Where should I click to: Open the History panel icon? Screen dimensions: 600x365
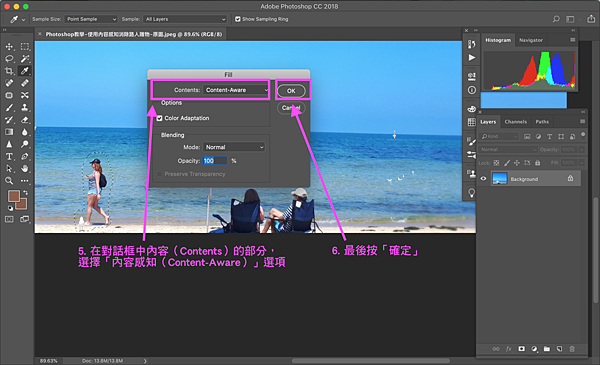tap(472, 44)
